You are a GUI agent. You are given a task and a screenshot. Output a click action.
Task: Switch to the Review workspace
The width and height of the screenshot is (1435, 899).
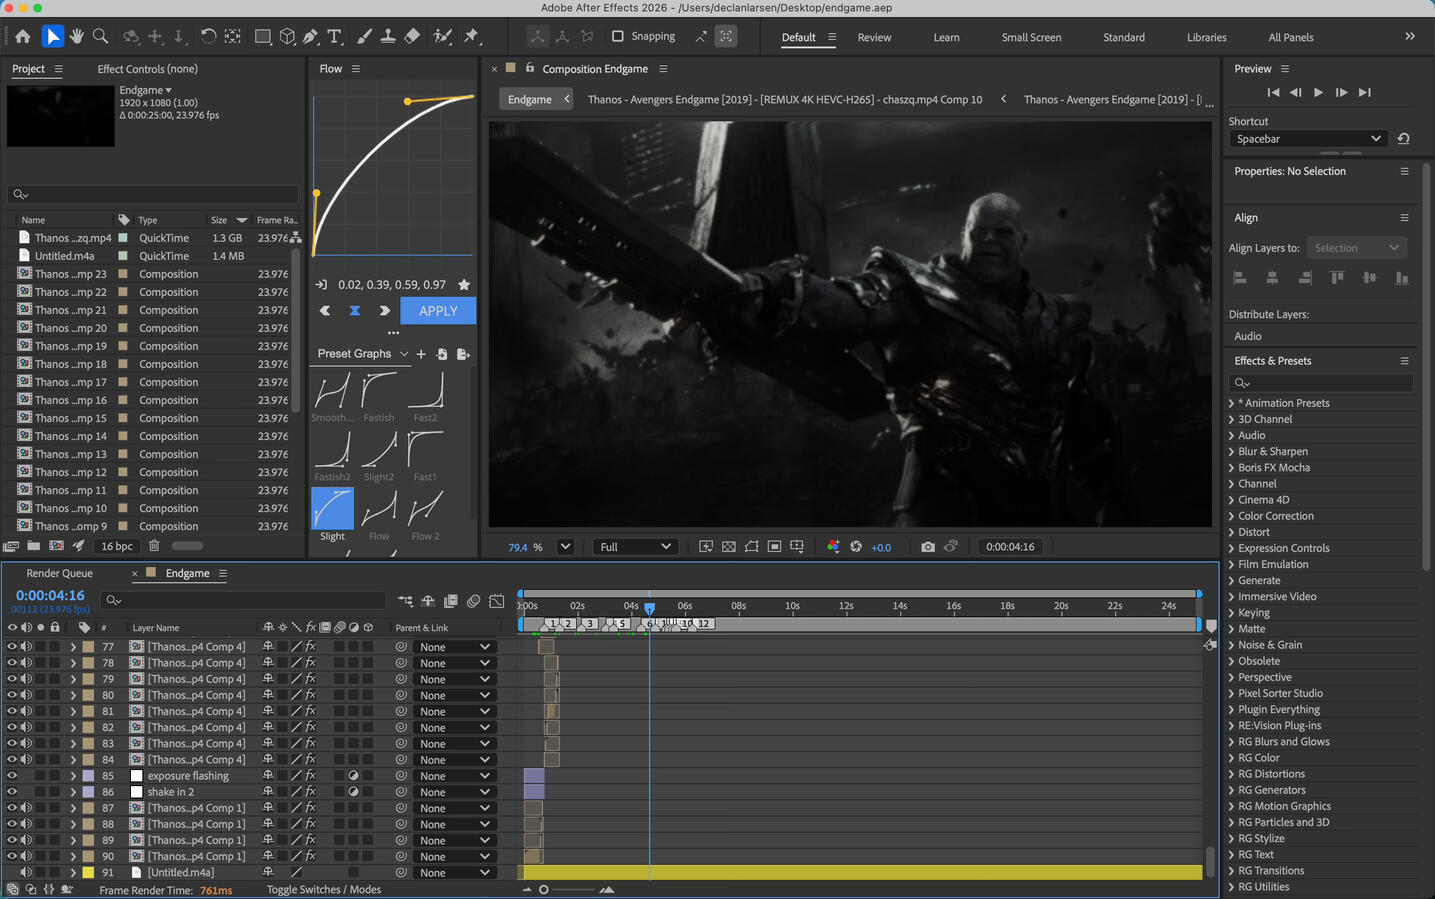click(874, 37)
